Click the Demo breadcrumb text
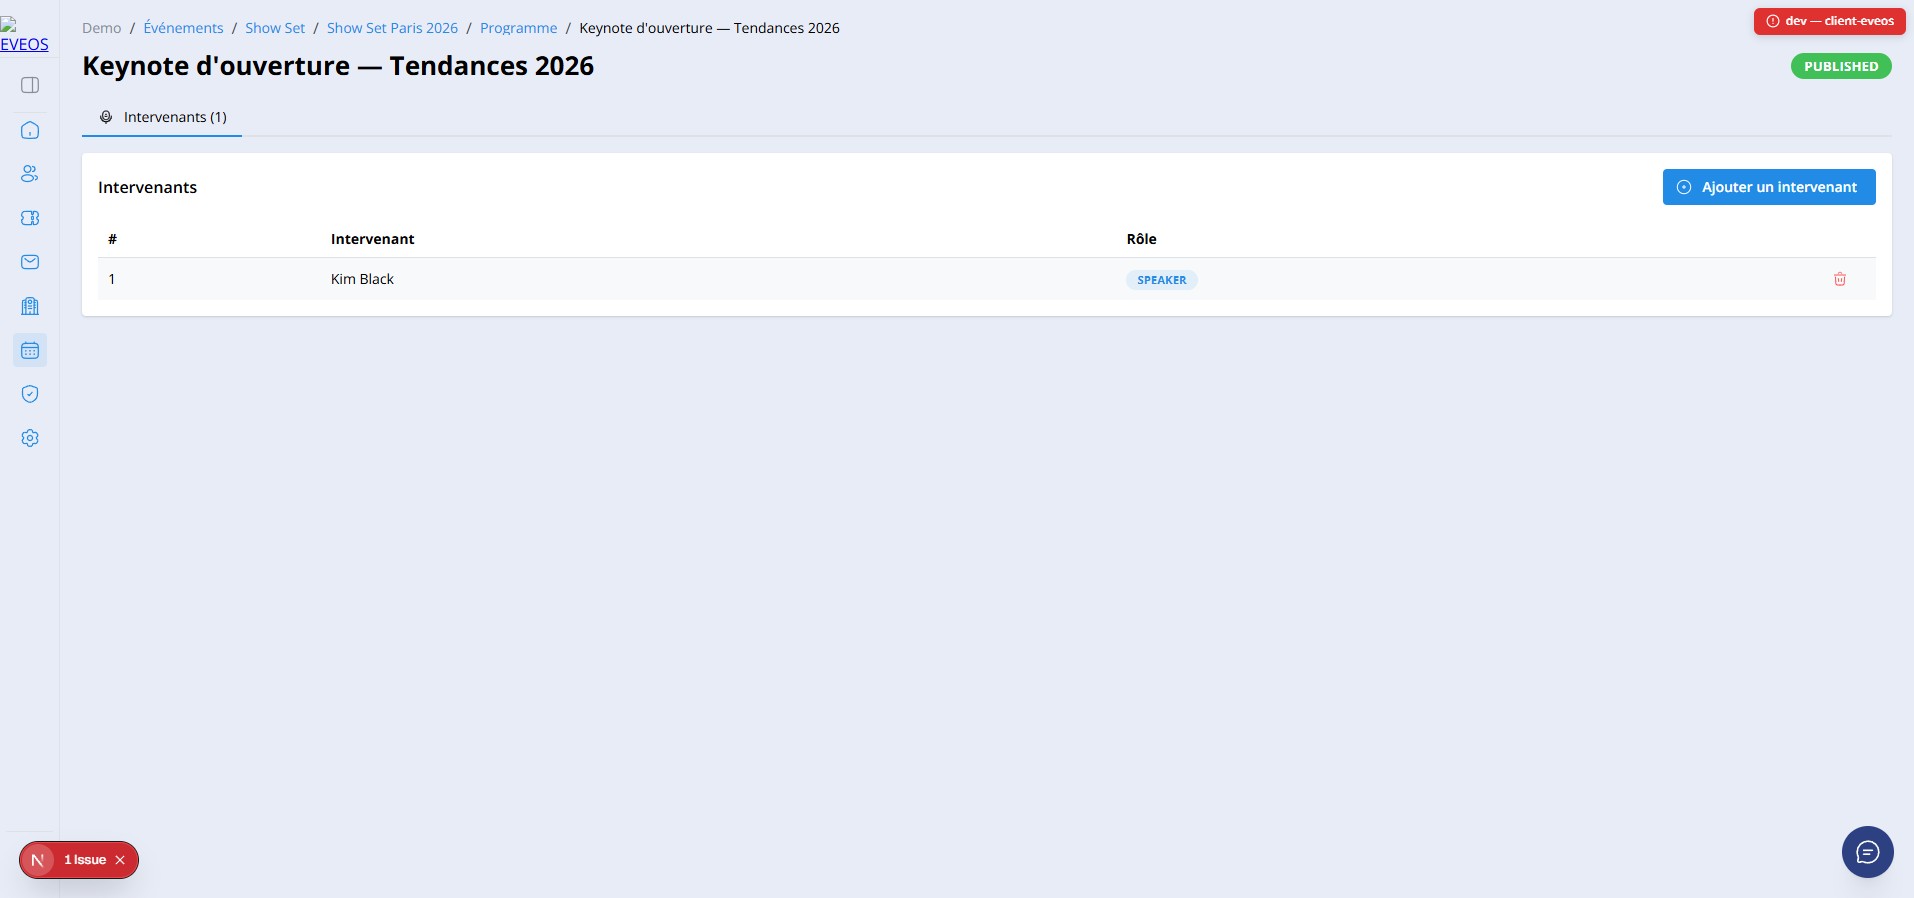Image resolution: width=1914 pixels, height=898 pixels. coord(102,28)
